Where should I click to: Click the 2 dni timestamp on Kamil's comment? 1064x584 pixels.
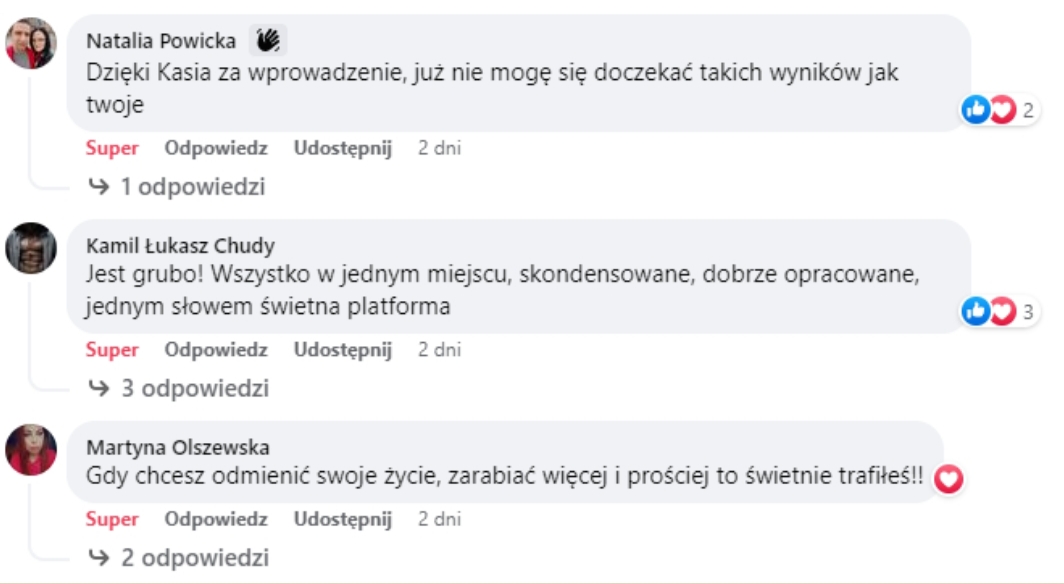[440, 350]
